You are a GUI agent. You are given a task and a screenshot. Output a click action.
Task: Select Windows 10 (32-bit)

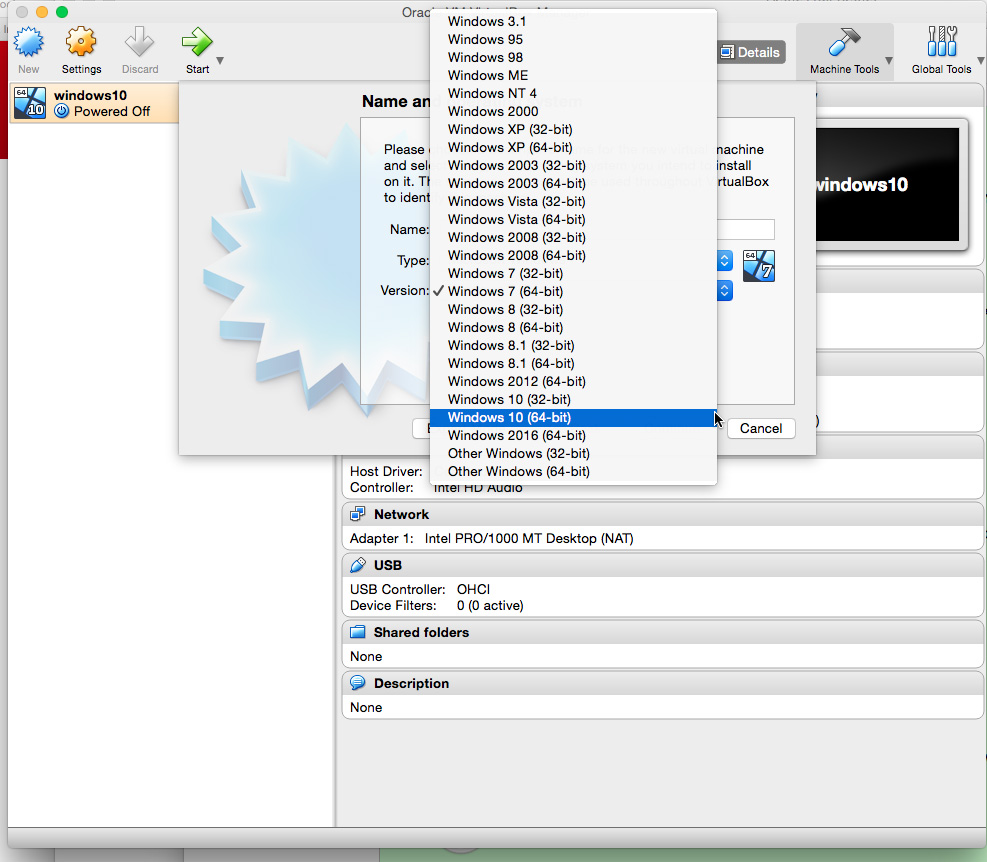pyautogui.click(x=573, y=400)
